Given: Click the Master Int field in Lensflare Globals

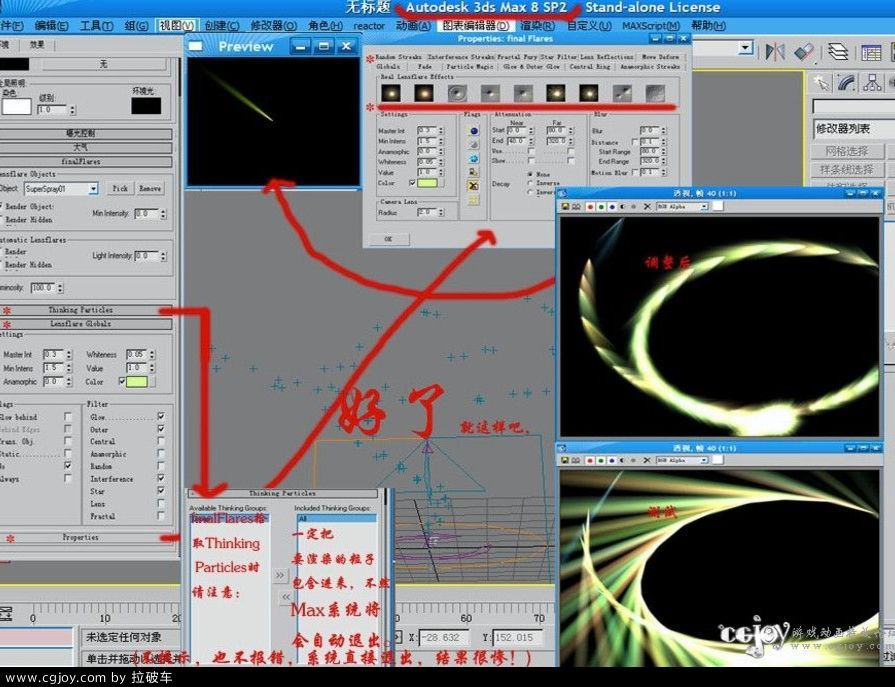Looking at the screenshot, I should (54, 354).
